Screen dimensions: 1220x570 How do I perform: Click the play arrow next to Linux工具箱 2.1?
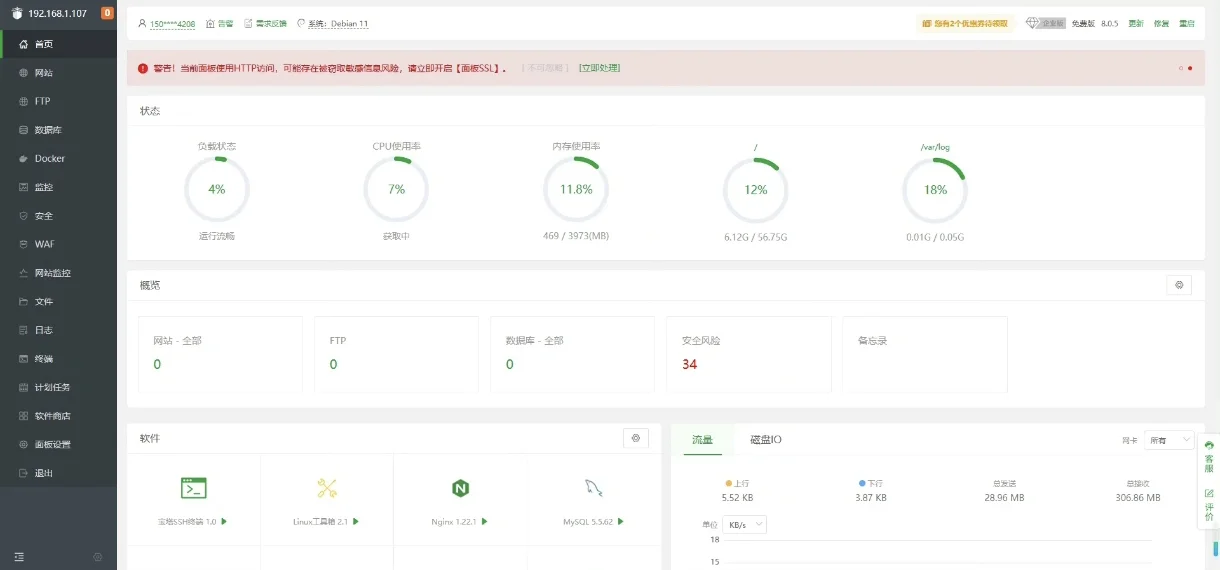point(356,521)
